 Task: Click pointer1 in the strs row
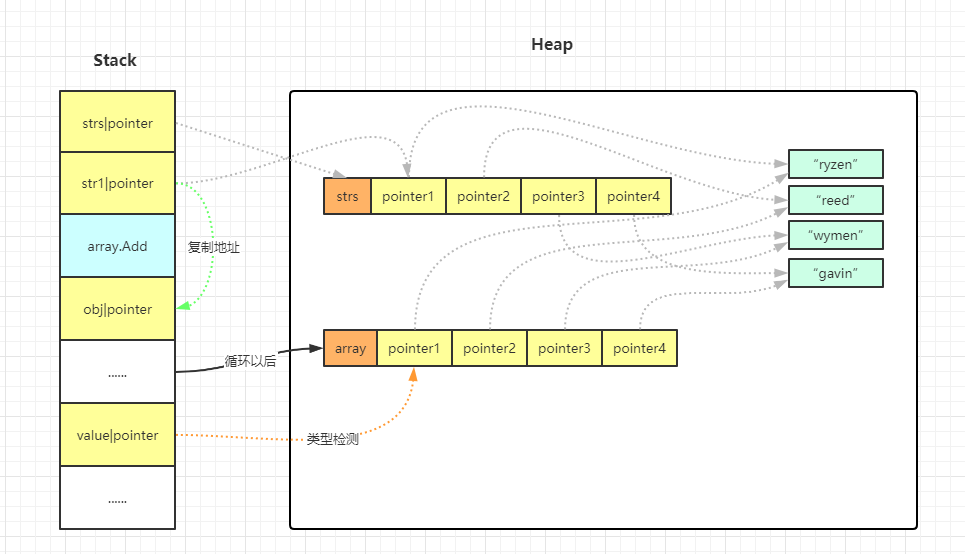coord(408,196)
